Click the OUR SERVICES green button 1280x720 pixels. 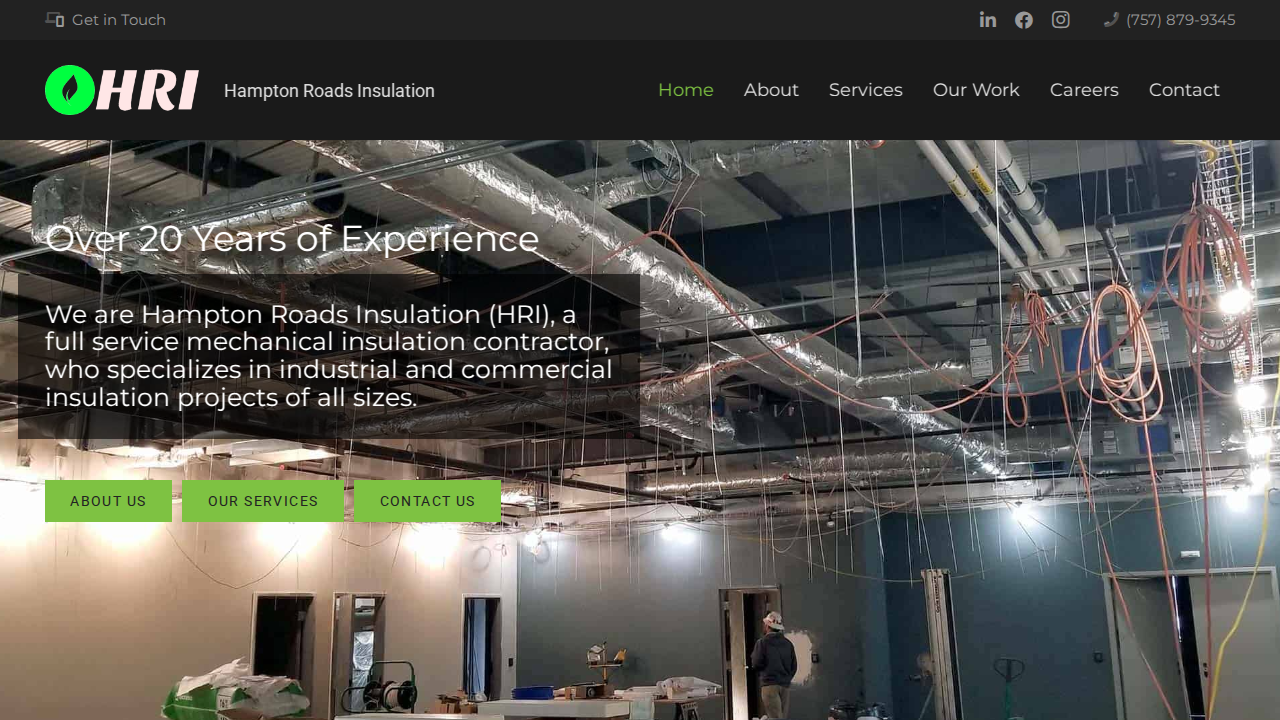(263, 501)
